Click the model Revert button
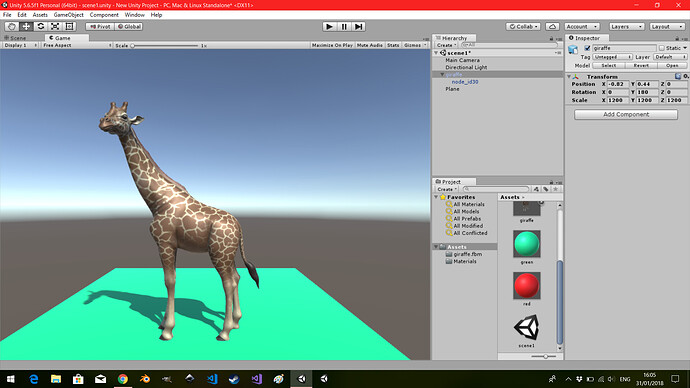Screen dimensions: 690x388 coord(641,66)
